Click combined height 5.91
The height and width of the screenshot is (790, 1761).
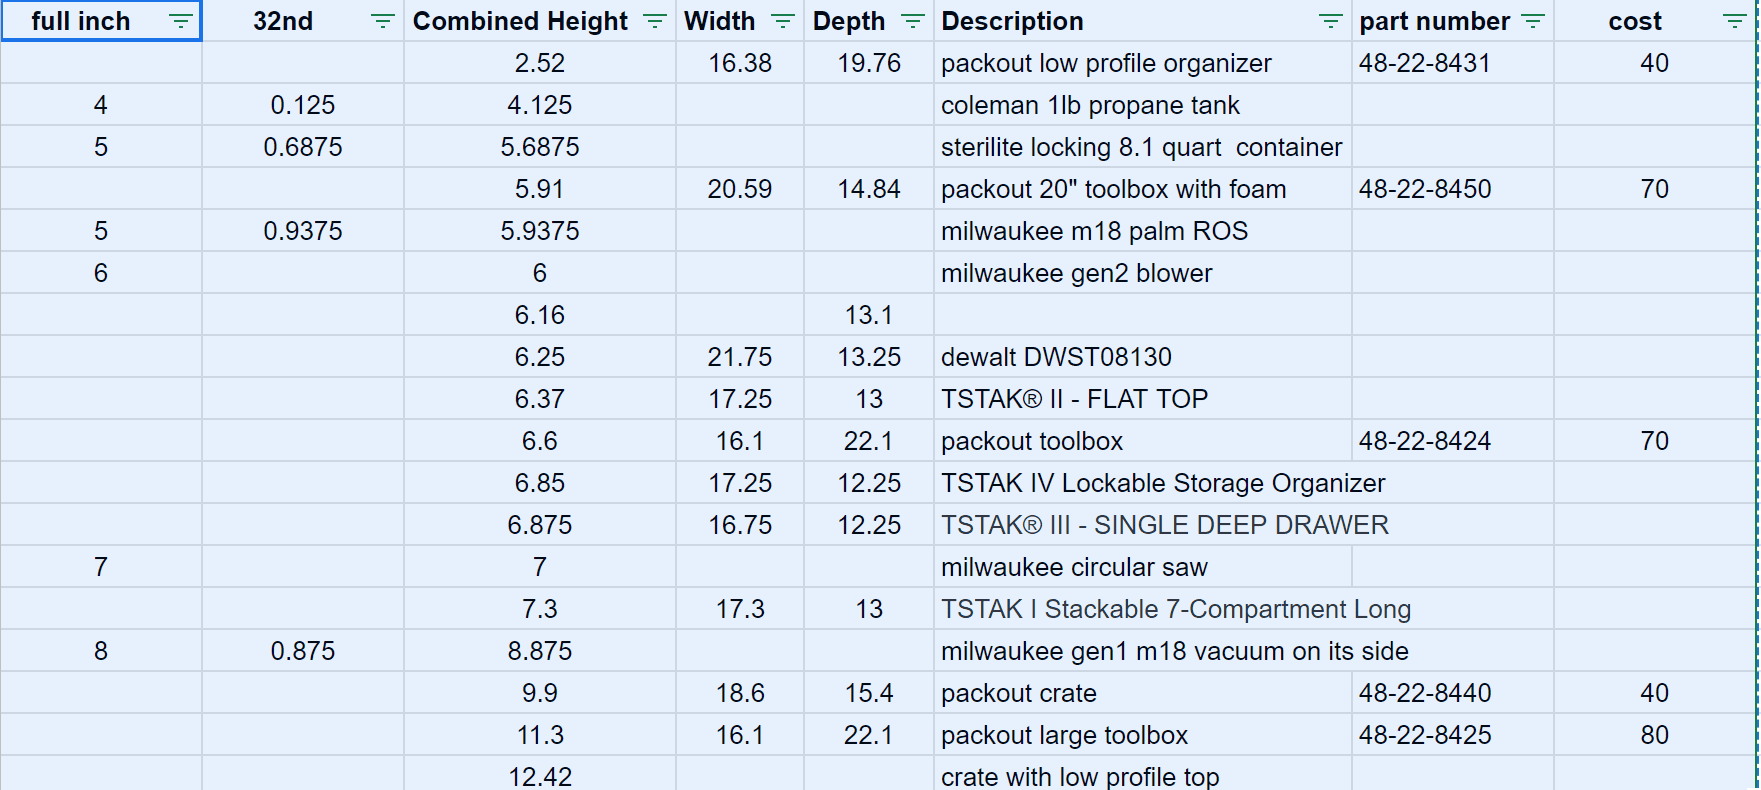tap(540, 189)
